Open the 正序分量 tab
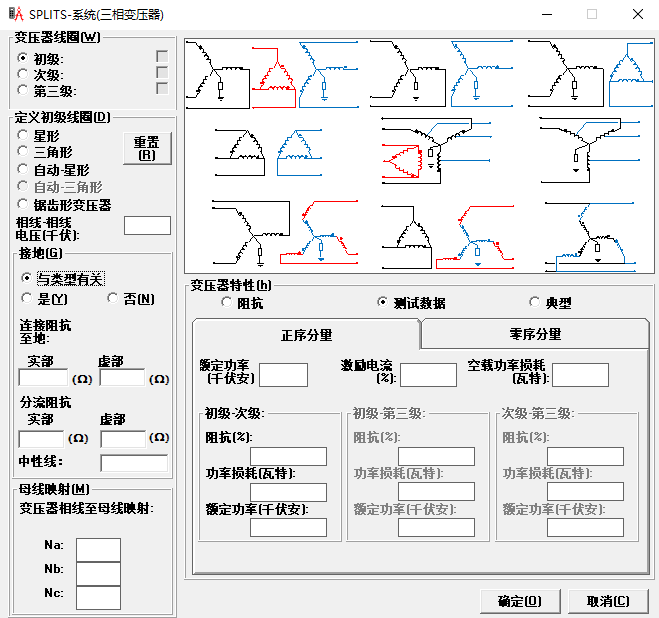Image resolution: width=659 pixels, height=618 pixels. click(306, 335)
